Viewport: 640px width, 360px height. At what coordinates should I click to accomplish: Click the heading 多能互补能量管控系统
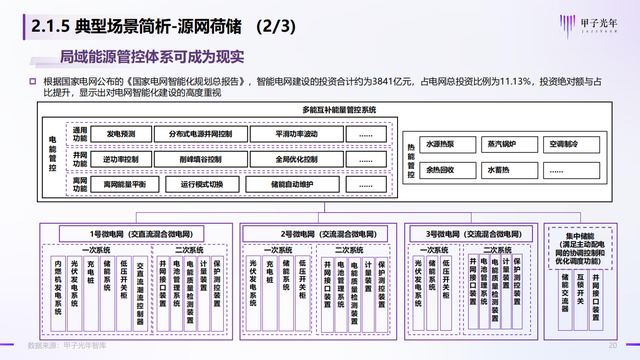tap(339, 110)
